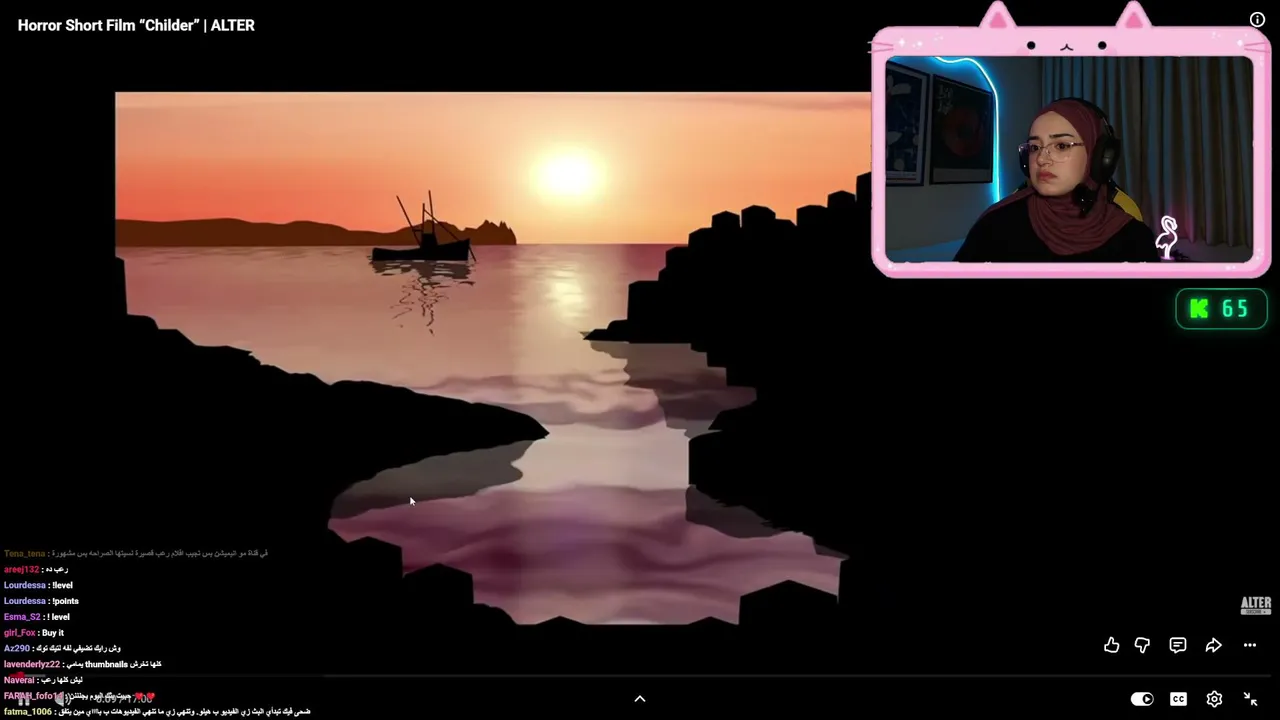Expand the more videos chevron
Screen dimensions: 1280x720
click(x=640, y=699)
